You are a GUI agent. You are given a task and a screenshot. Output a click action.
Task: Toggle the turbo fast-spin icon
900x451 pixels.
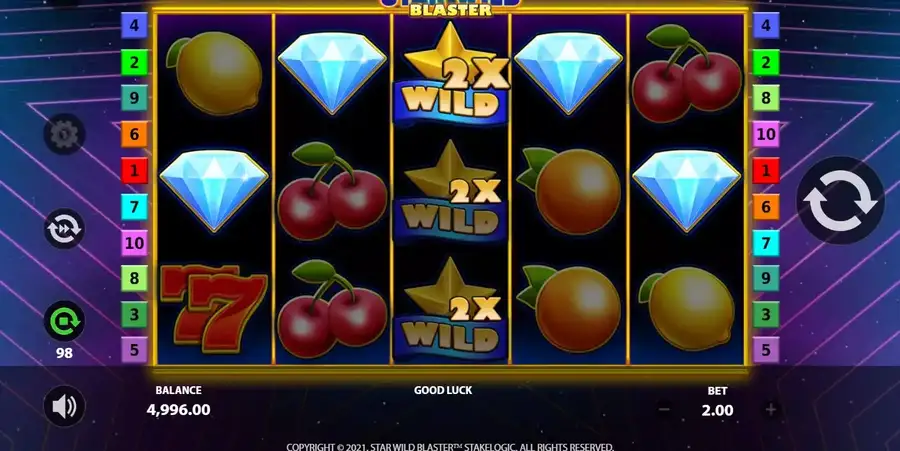pos(64,228)
